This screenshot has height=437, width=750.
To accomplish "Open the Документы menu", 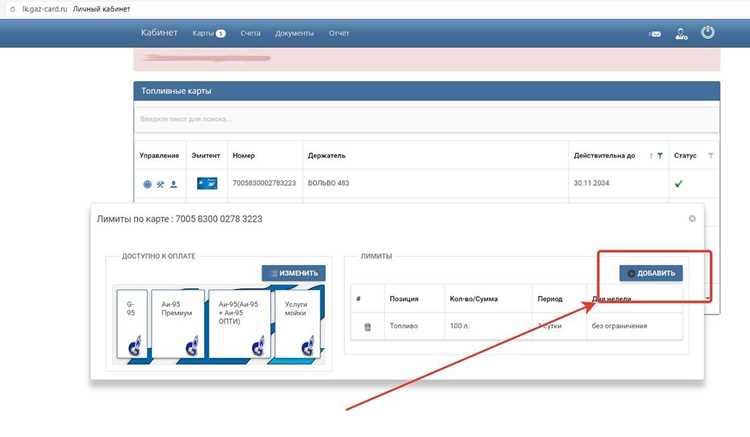I will tap(294, 33).
